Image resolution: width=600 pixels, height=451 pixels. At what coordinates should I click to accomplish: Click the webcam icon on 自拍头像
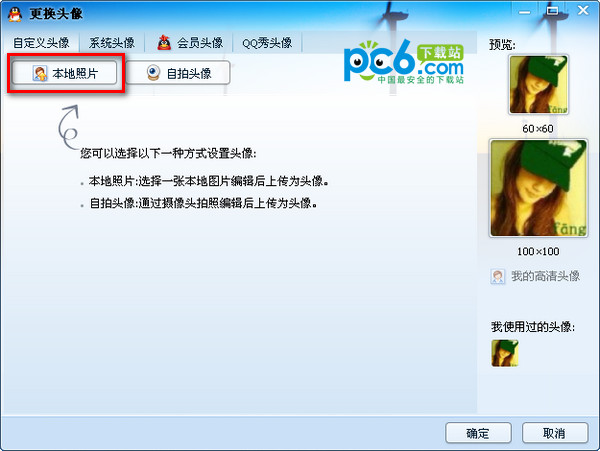point(153,73)
